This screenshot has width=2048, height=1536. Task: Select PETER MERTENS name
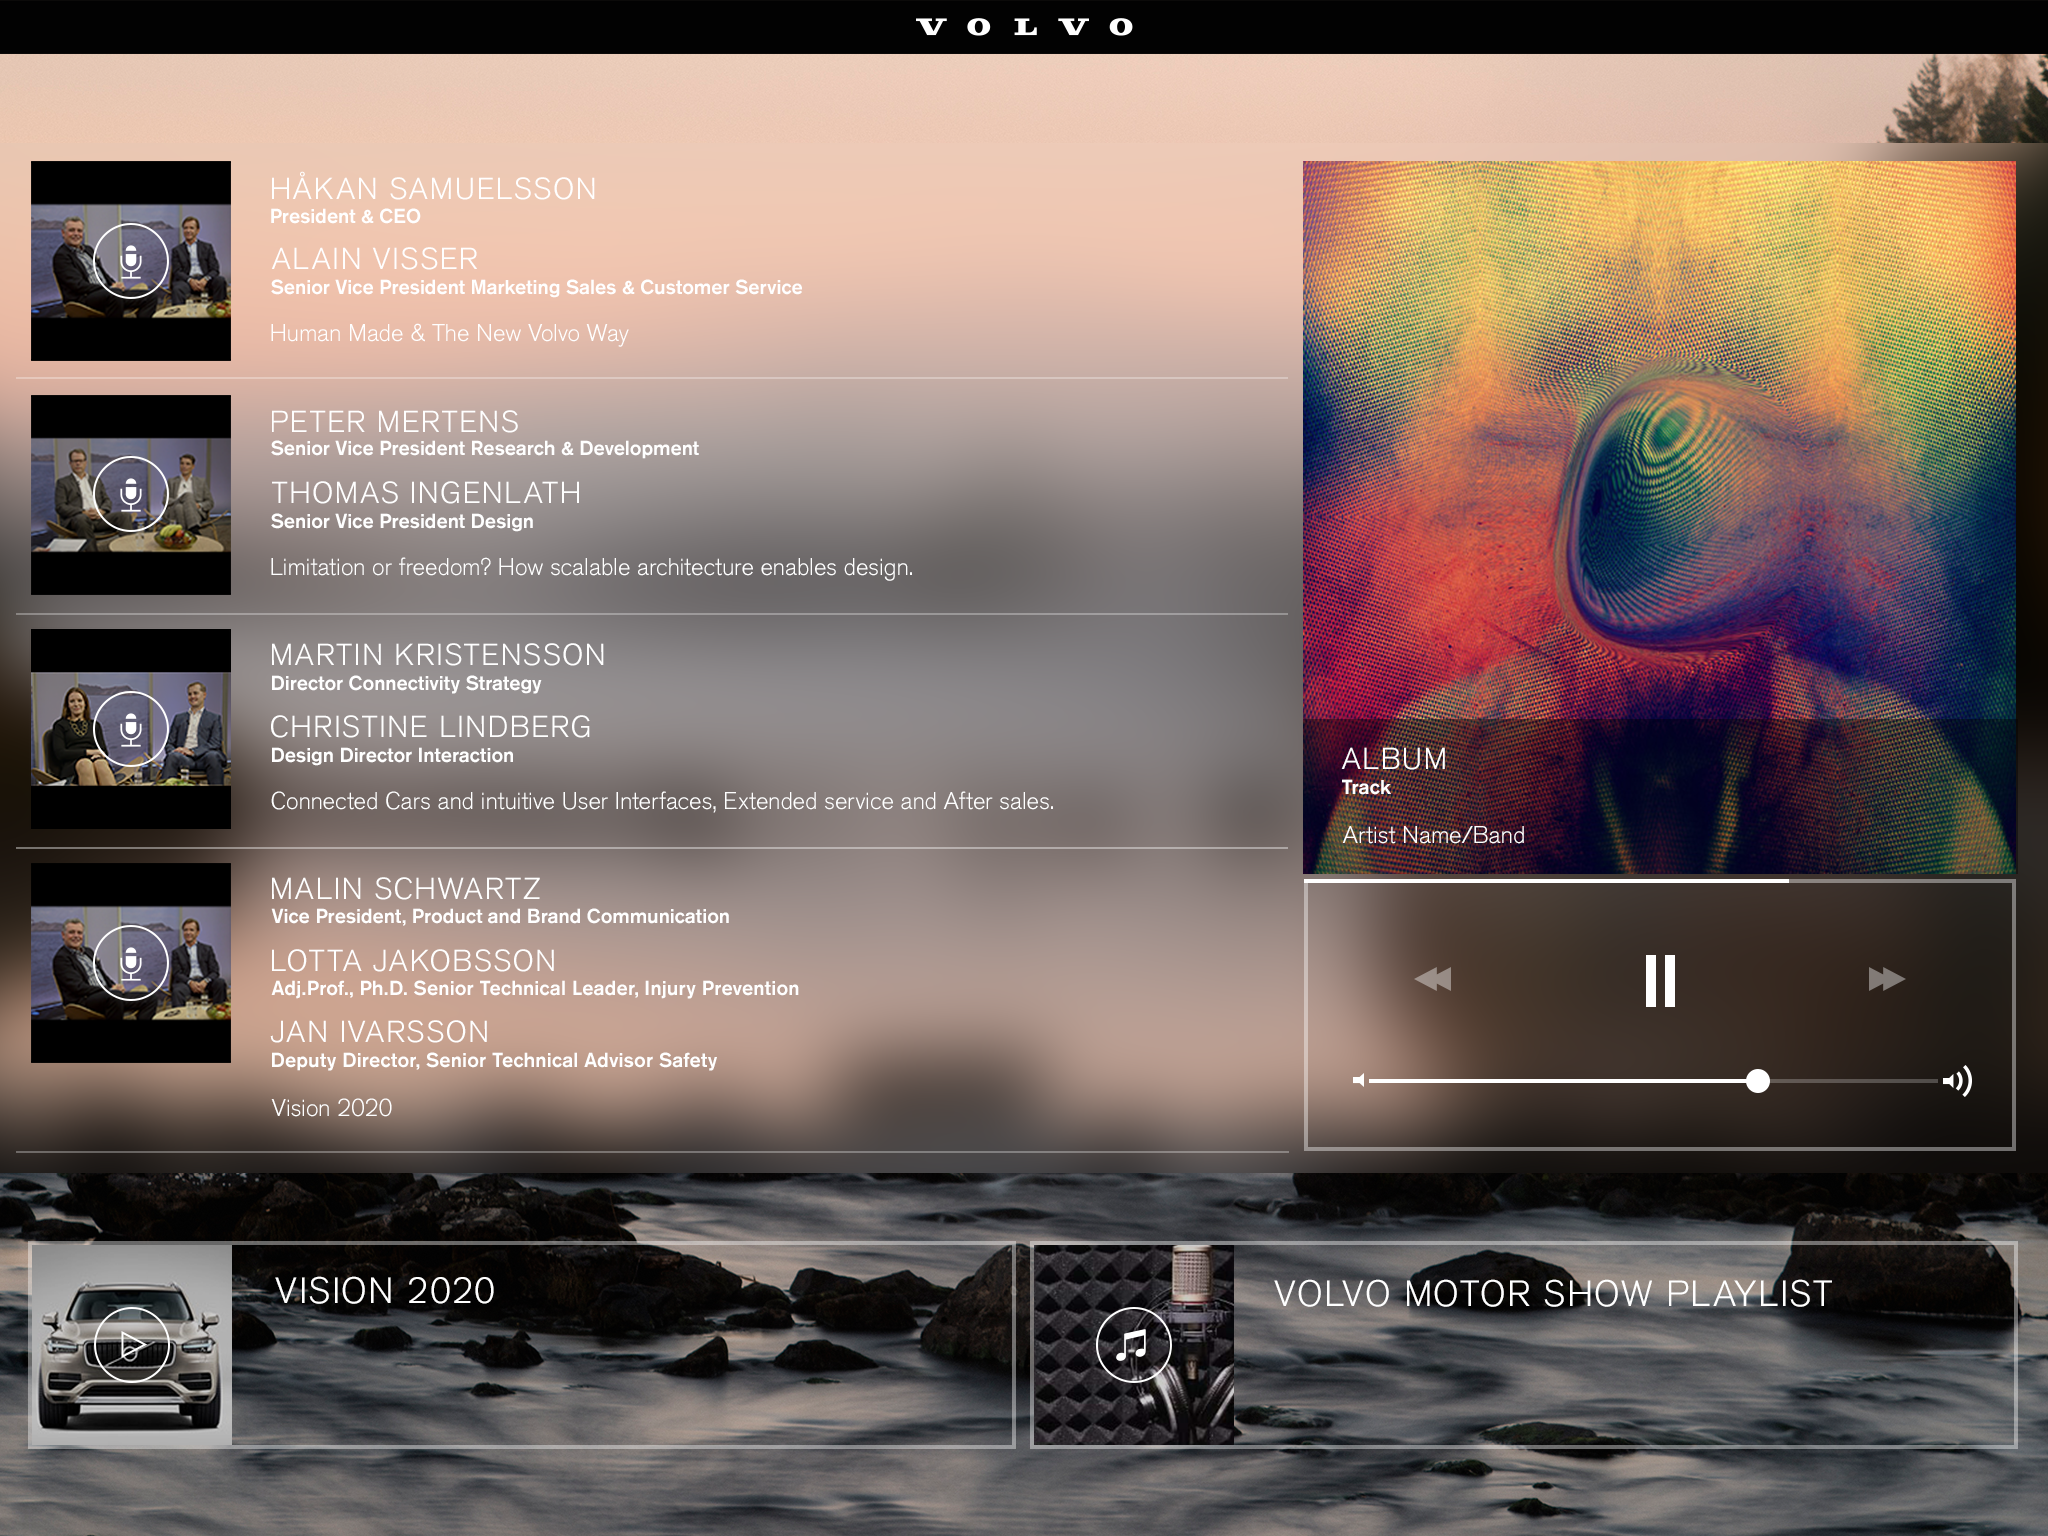point(394,421)
